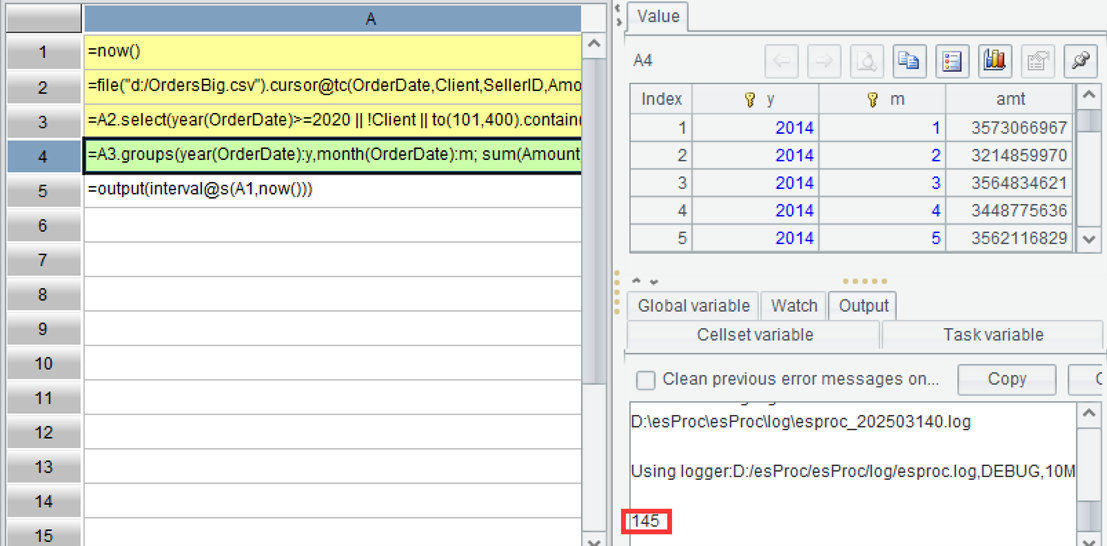Viewport: 1107px width, 546px height.
Task: Click the forward arrow icon in Value panel
Action: tap(824, 61)
